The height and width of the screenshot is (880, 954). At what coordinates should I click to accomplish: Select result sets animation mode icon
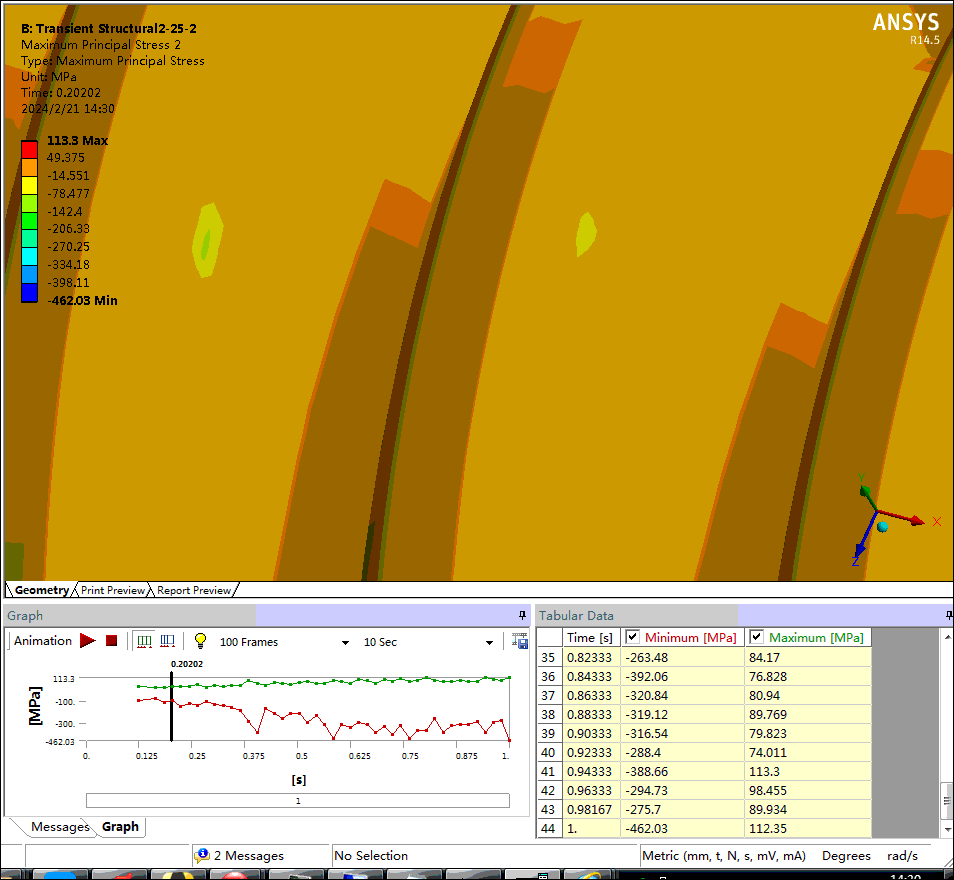click(x=167, y=641)
